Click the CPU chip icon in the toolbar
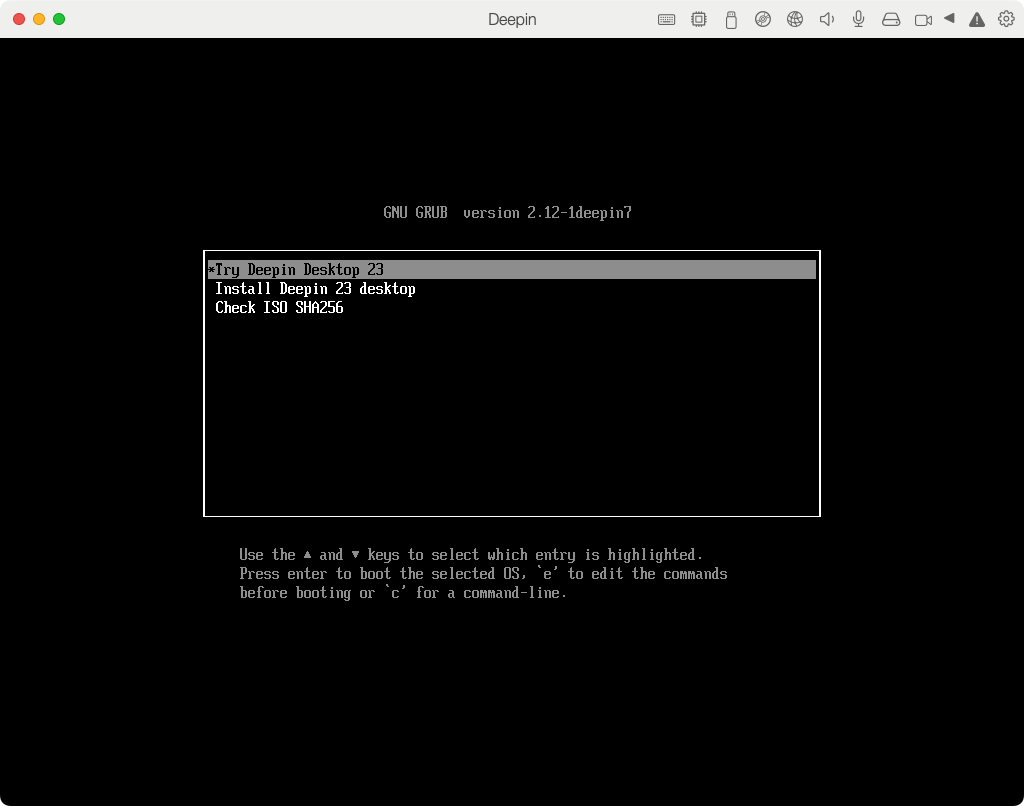 [x=699, y=20]
